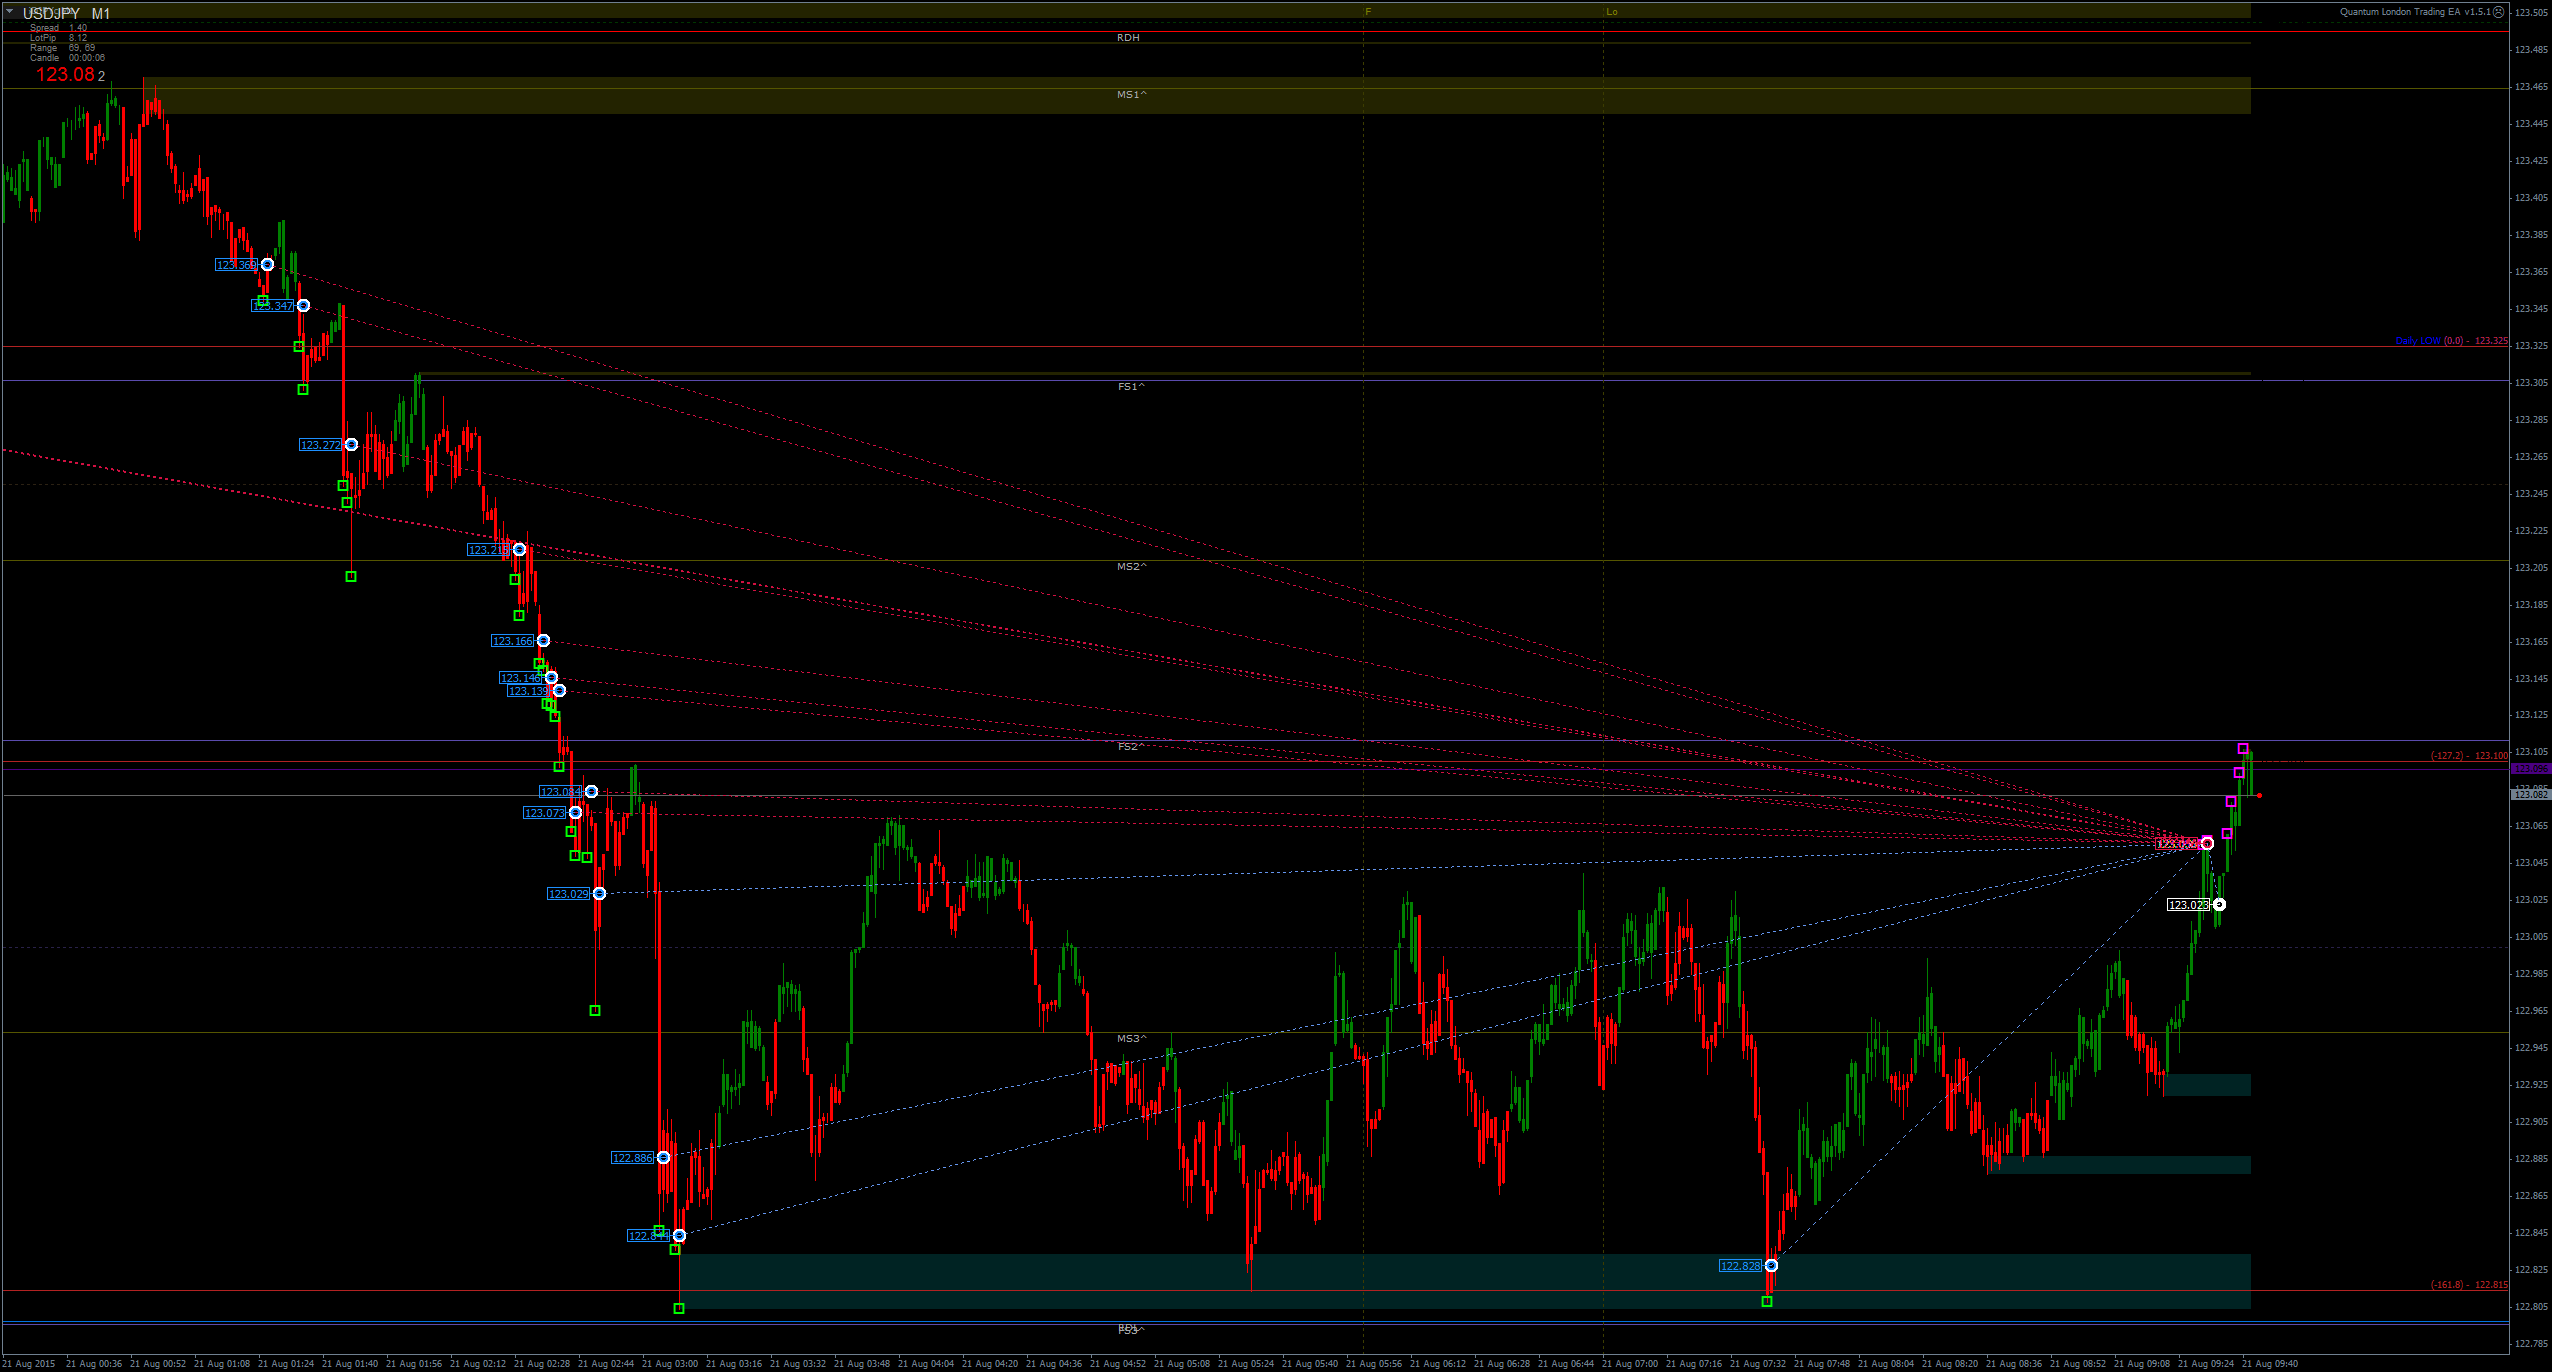Select the circle marker at 122.828
Screen dimensions: 2552x1372
click(x=1771, y=1266)
